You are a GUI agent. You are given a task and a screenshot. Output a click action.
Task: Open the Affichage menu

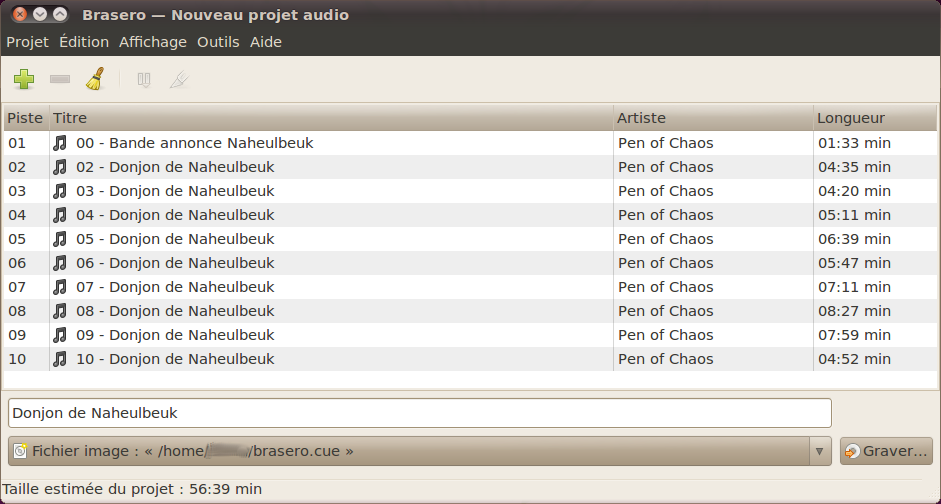(x=153, y=42)
